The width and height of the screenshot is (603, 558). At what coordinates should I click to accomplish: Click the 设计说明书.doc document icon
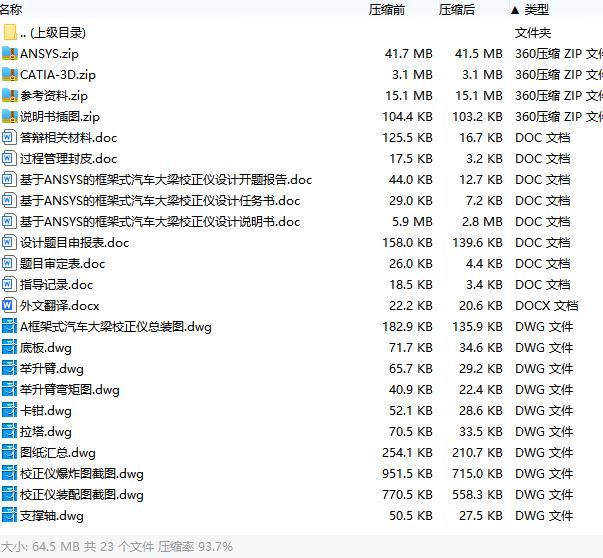(x=9, y=222)
